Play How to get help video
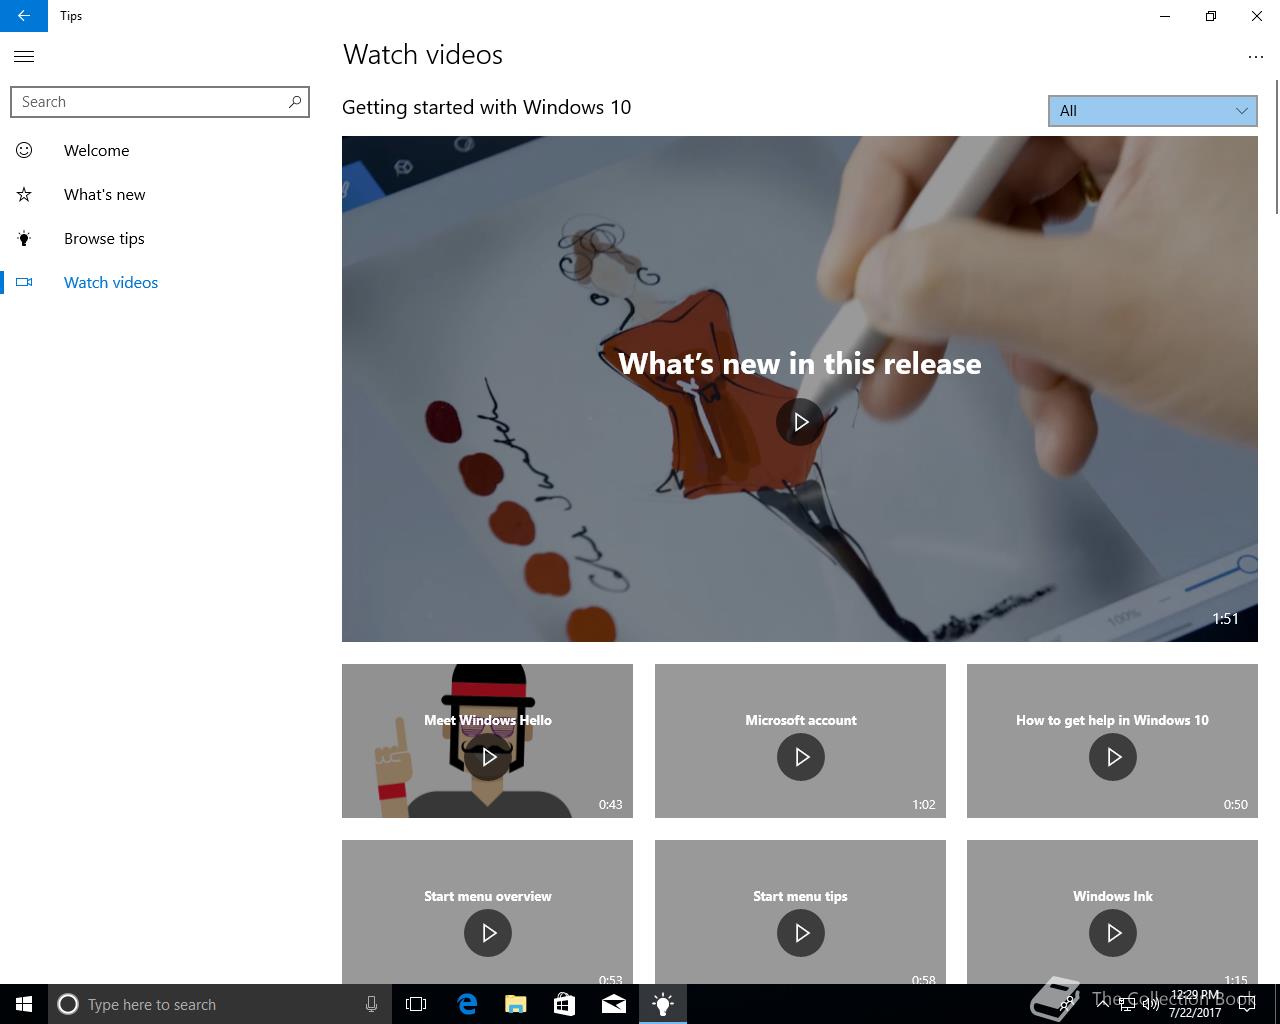The height and width of the screenshot is (1024, 1280). [1113, 757]
